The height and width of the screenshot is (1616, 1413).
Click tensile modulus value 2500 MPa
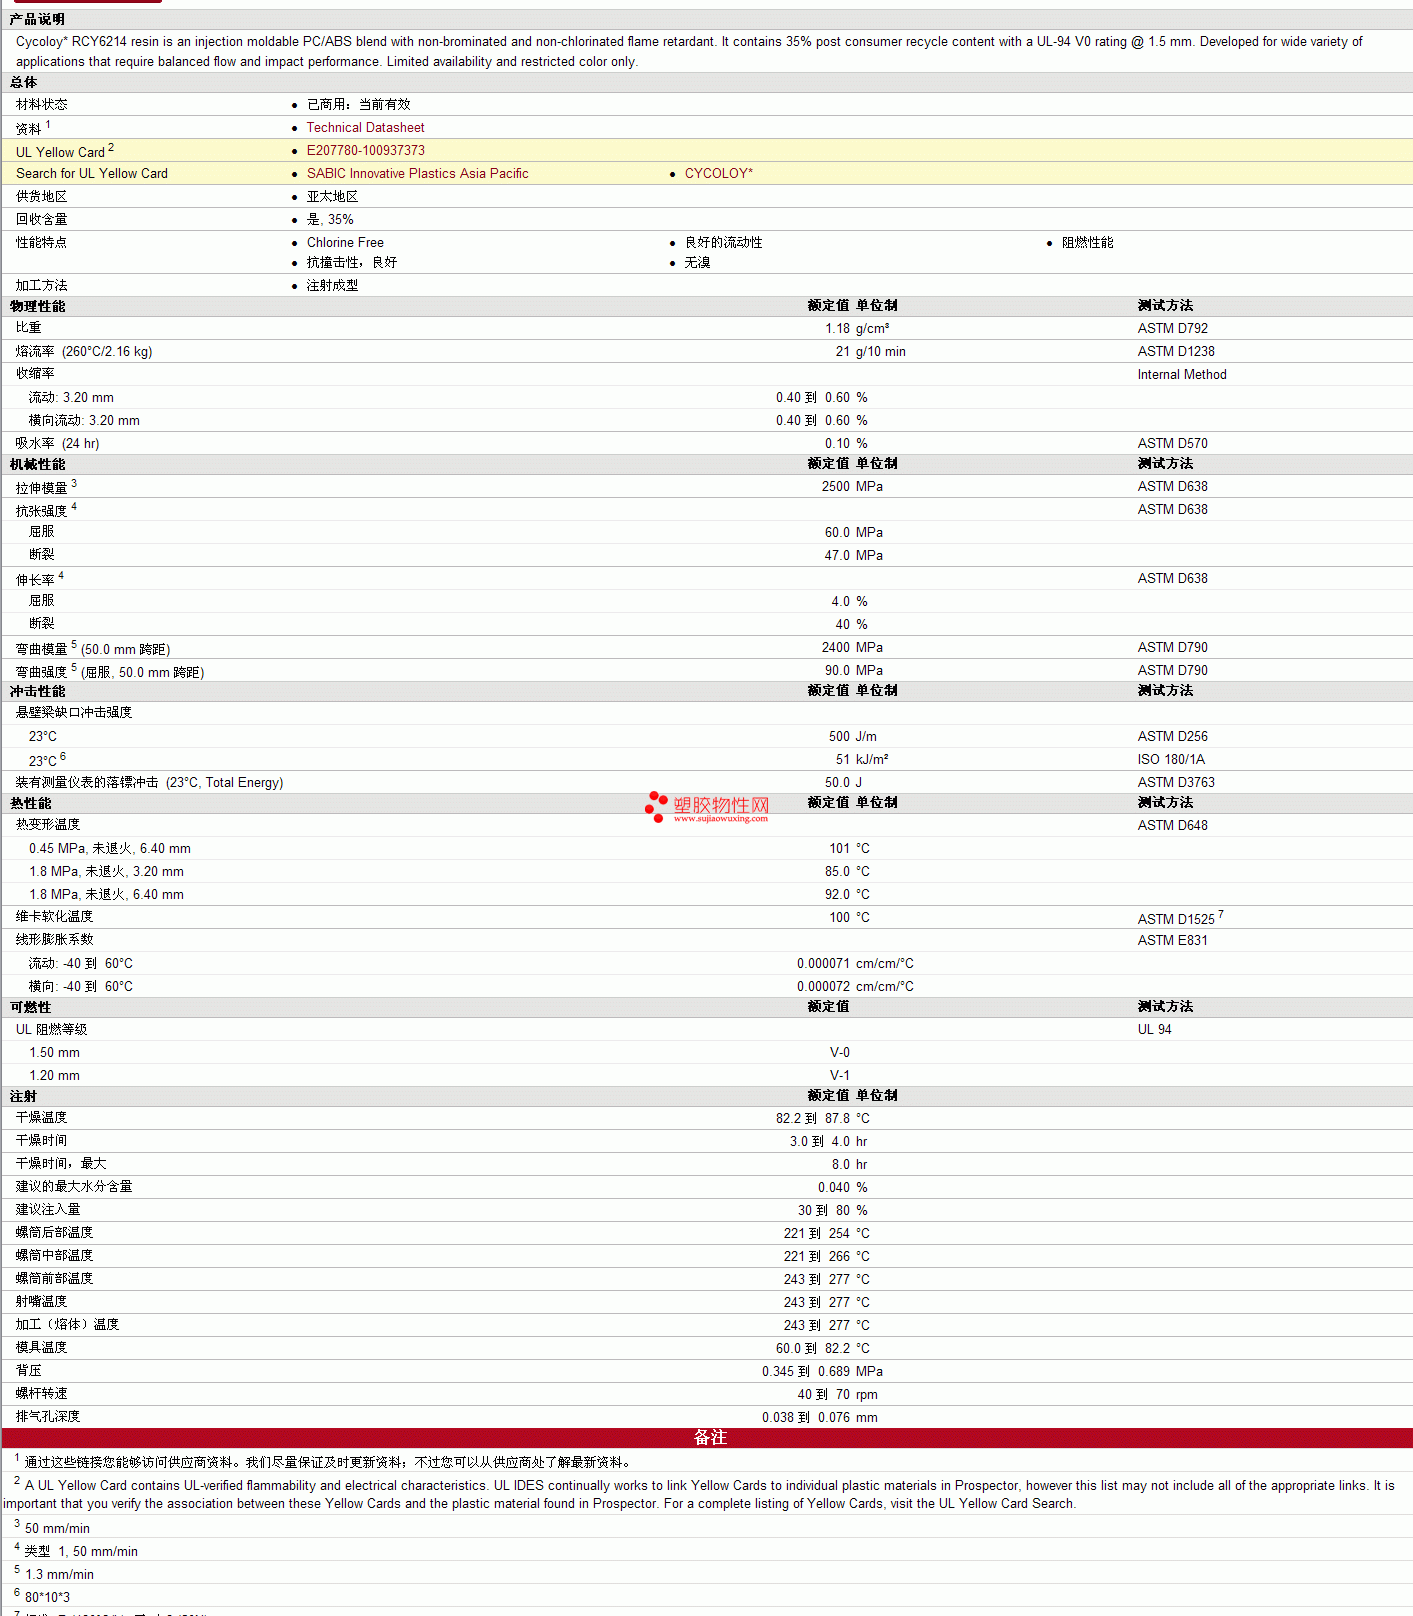coord(852,487)
